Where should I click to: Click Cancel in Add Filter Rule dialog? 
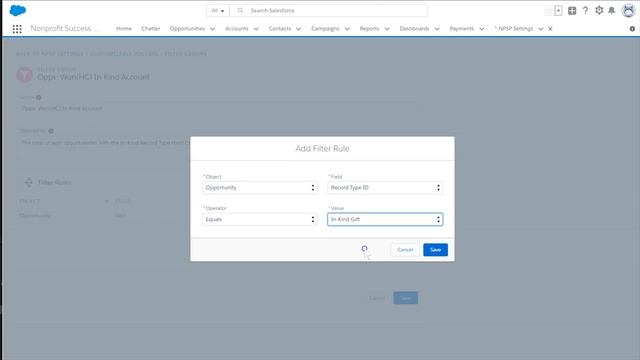tap(405, 250)
